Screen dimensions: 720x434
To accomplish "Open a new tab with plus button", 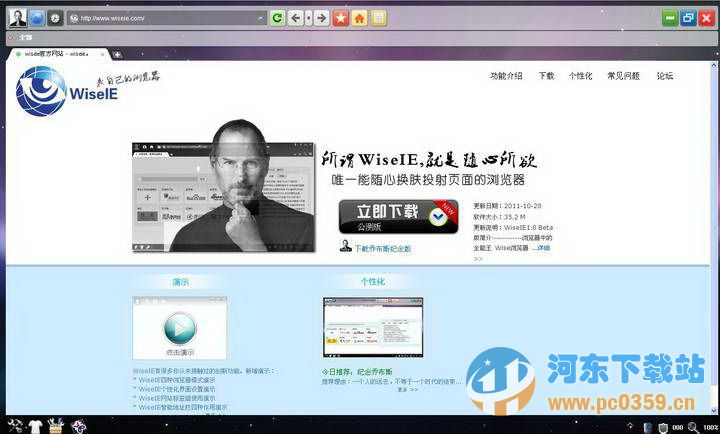I will click(x=118, y=54).
